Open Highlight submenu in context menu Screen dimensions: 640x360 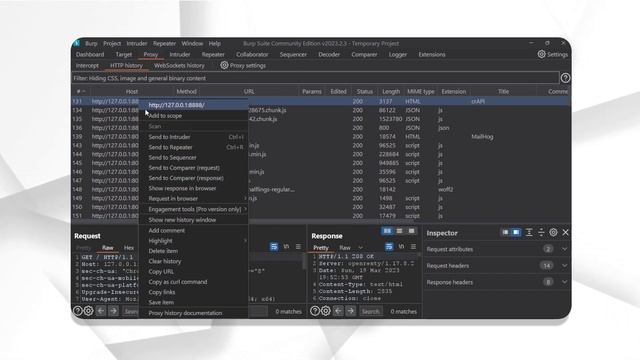tap(194, 241)
